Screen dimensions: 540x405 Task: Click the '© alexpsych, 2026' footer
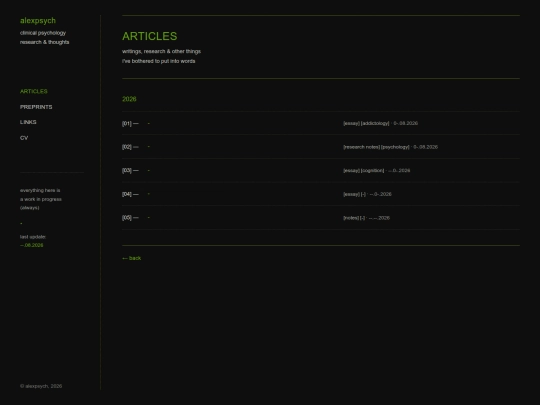point(41,386)
